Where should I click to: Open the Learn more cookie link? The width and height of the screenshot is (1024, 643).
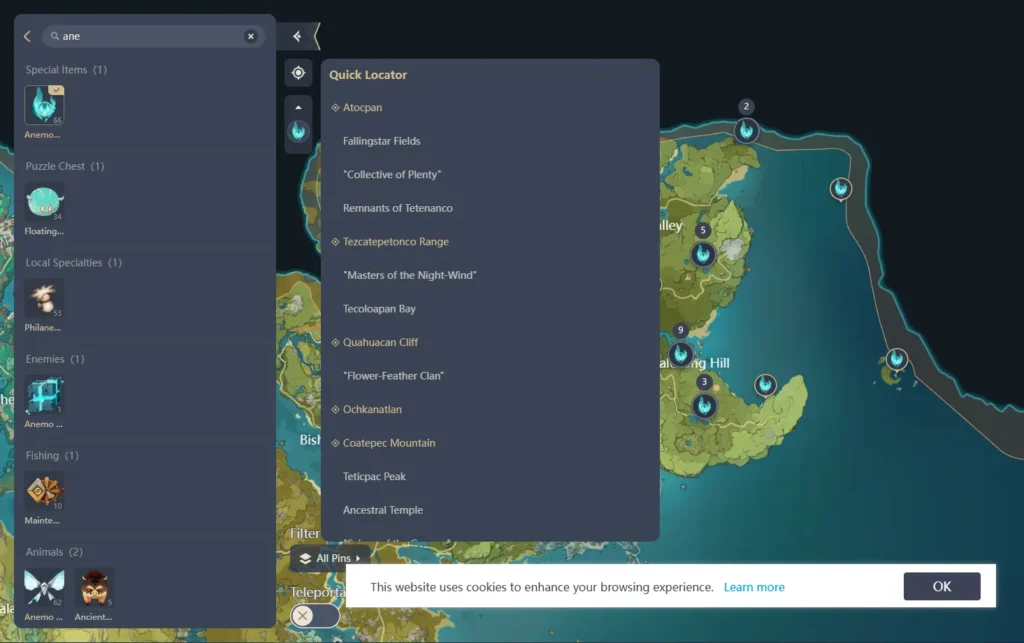(x=754, y=587)
